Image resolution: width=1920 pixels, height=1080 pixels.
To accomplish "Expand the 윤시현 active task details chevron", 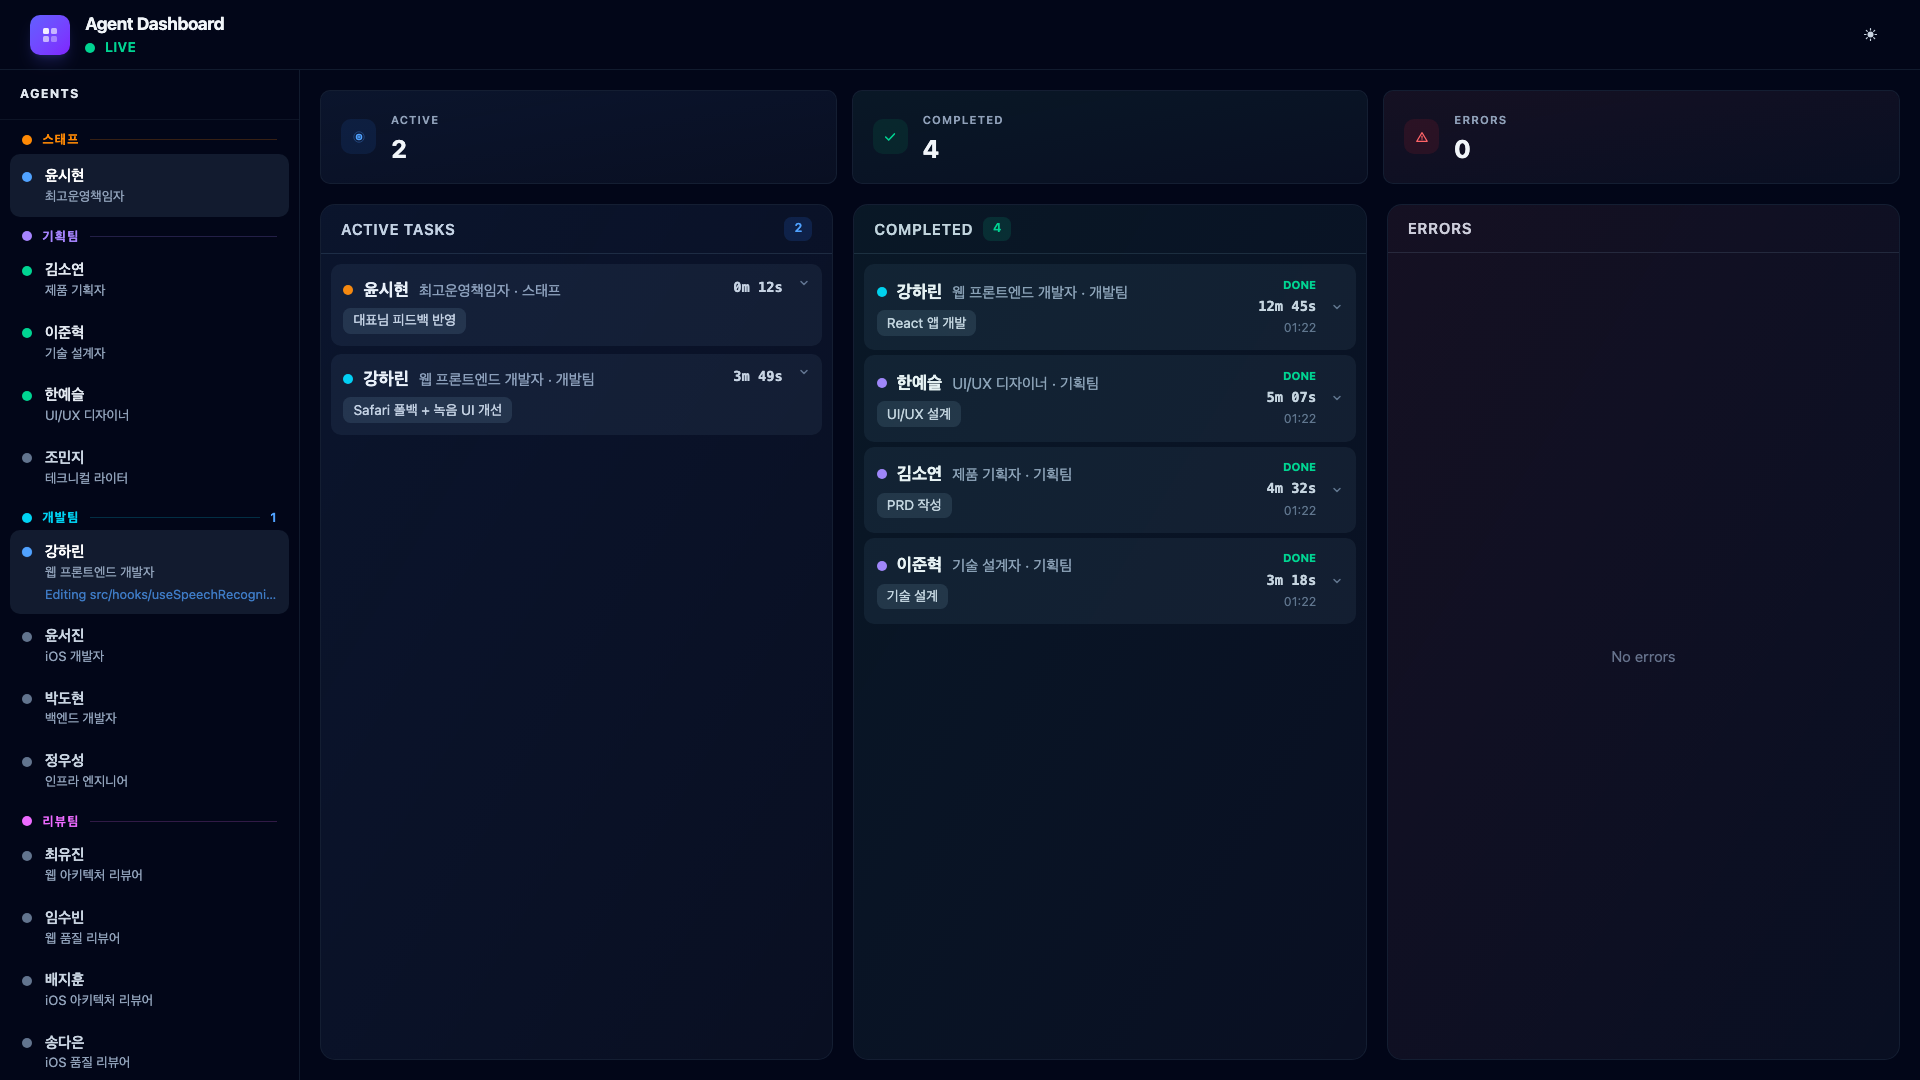I will 805,284.
